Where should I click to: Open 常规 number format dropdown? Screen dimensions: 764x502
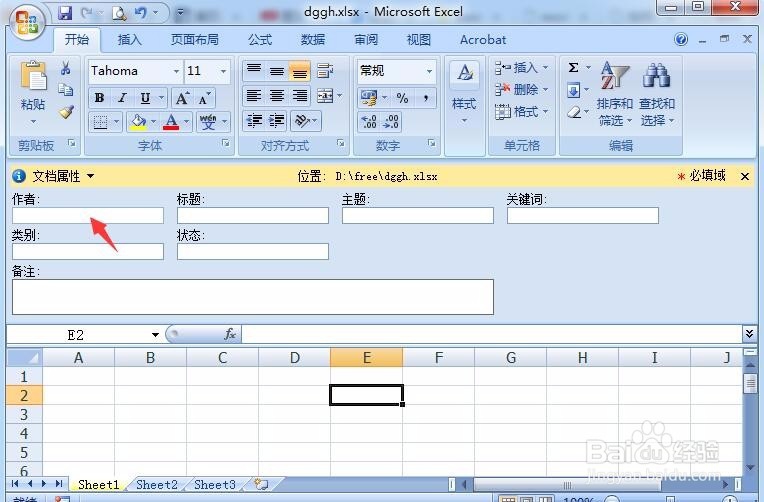(429, 71)
